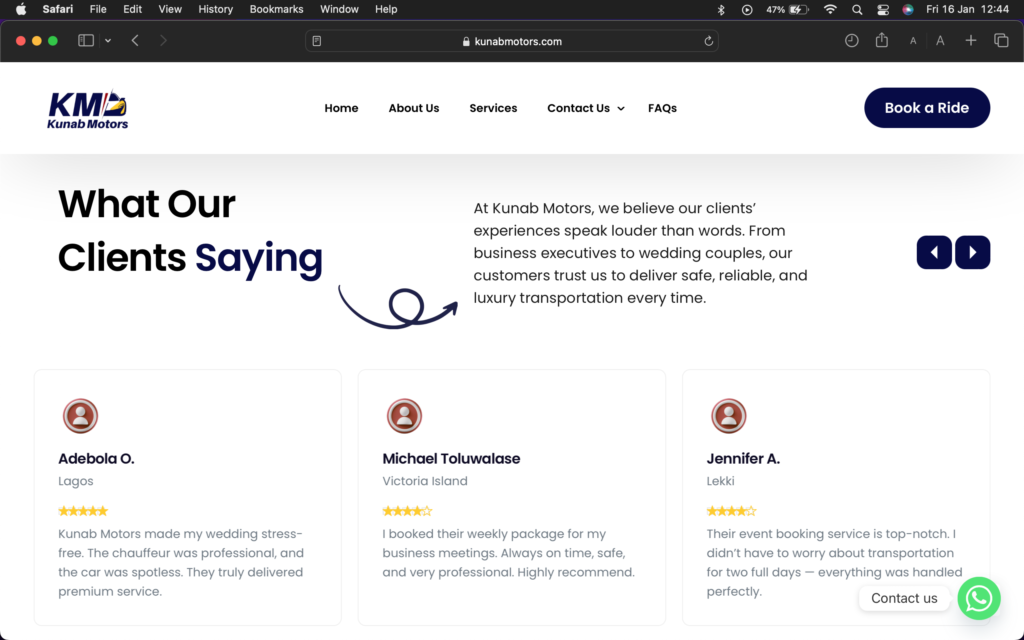Expand the sidebar options chevron
This screenshot has height=640, width=1024.
click(x=107, y=41)
